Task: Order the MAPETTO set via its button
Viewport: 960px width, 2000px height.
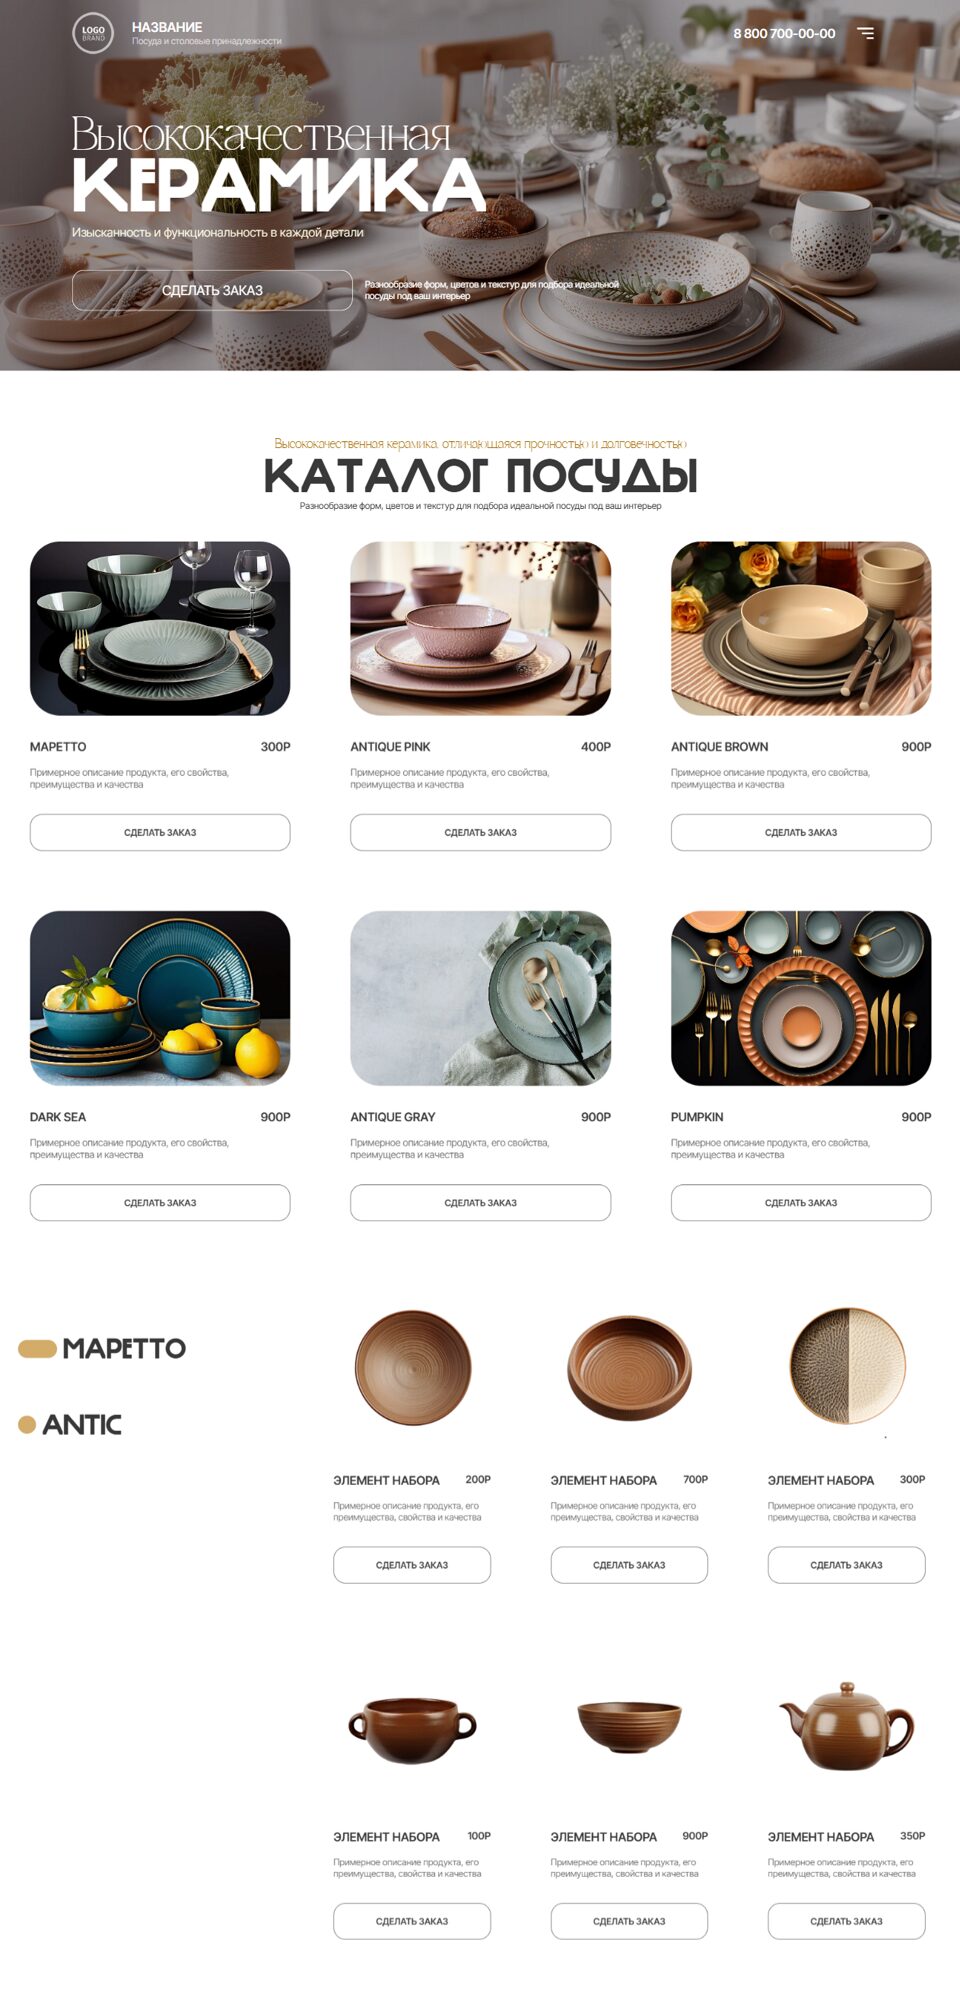Action: click(x=160, y=832)
